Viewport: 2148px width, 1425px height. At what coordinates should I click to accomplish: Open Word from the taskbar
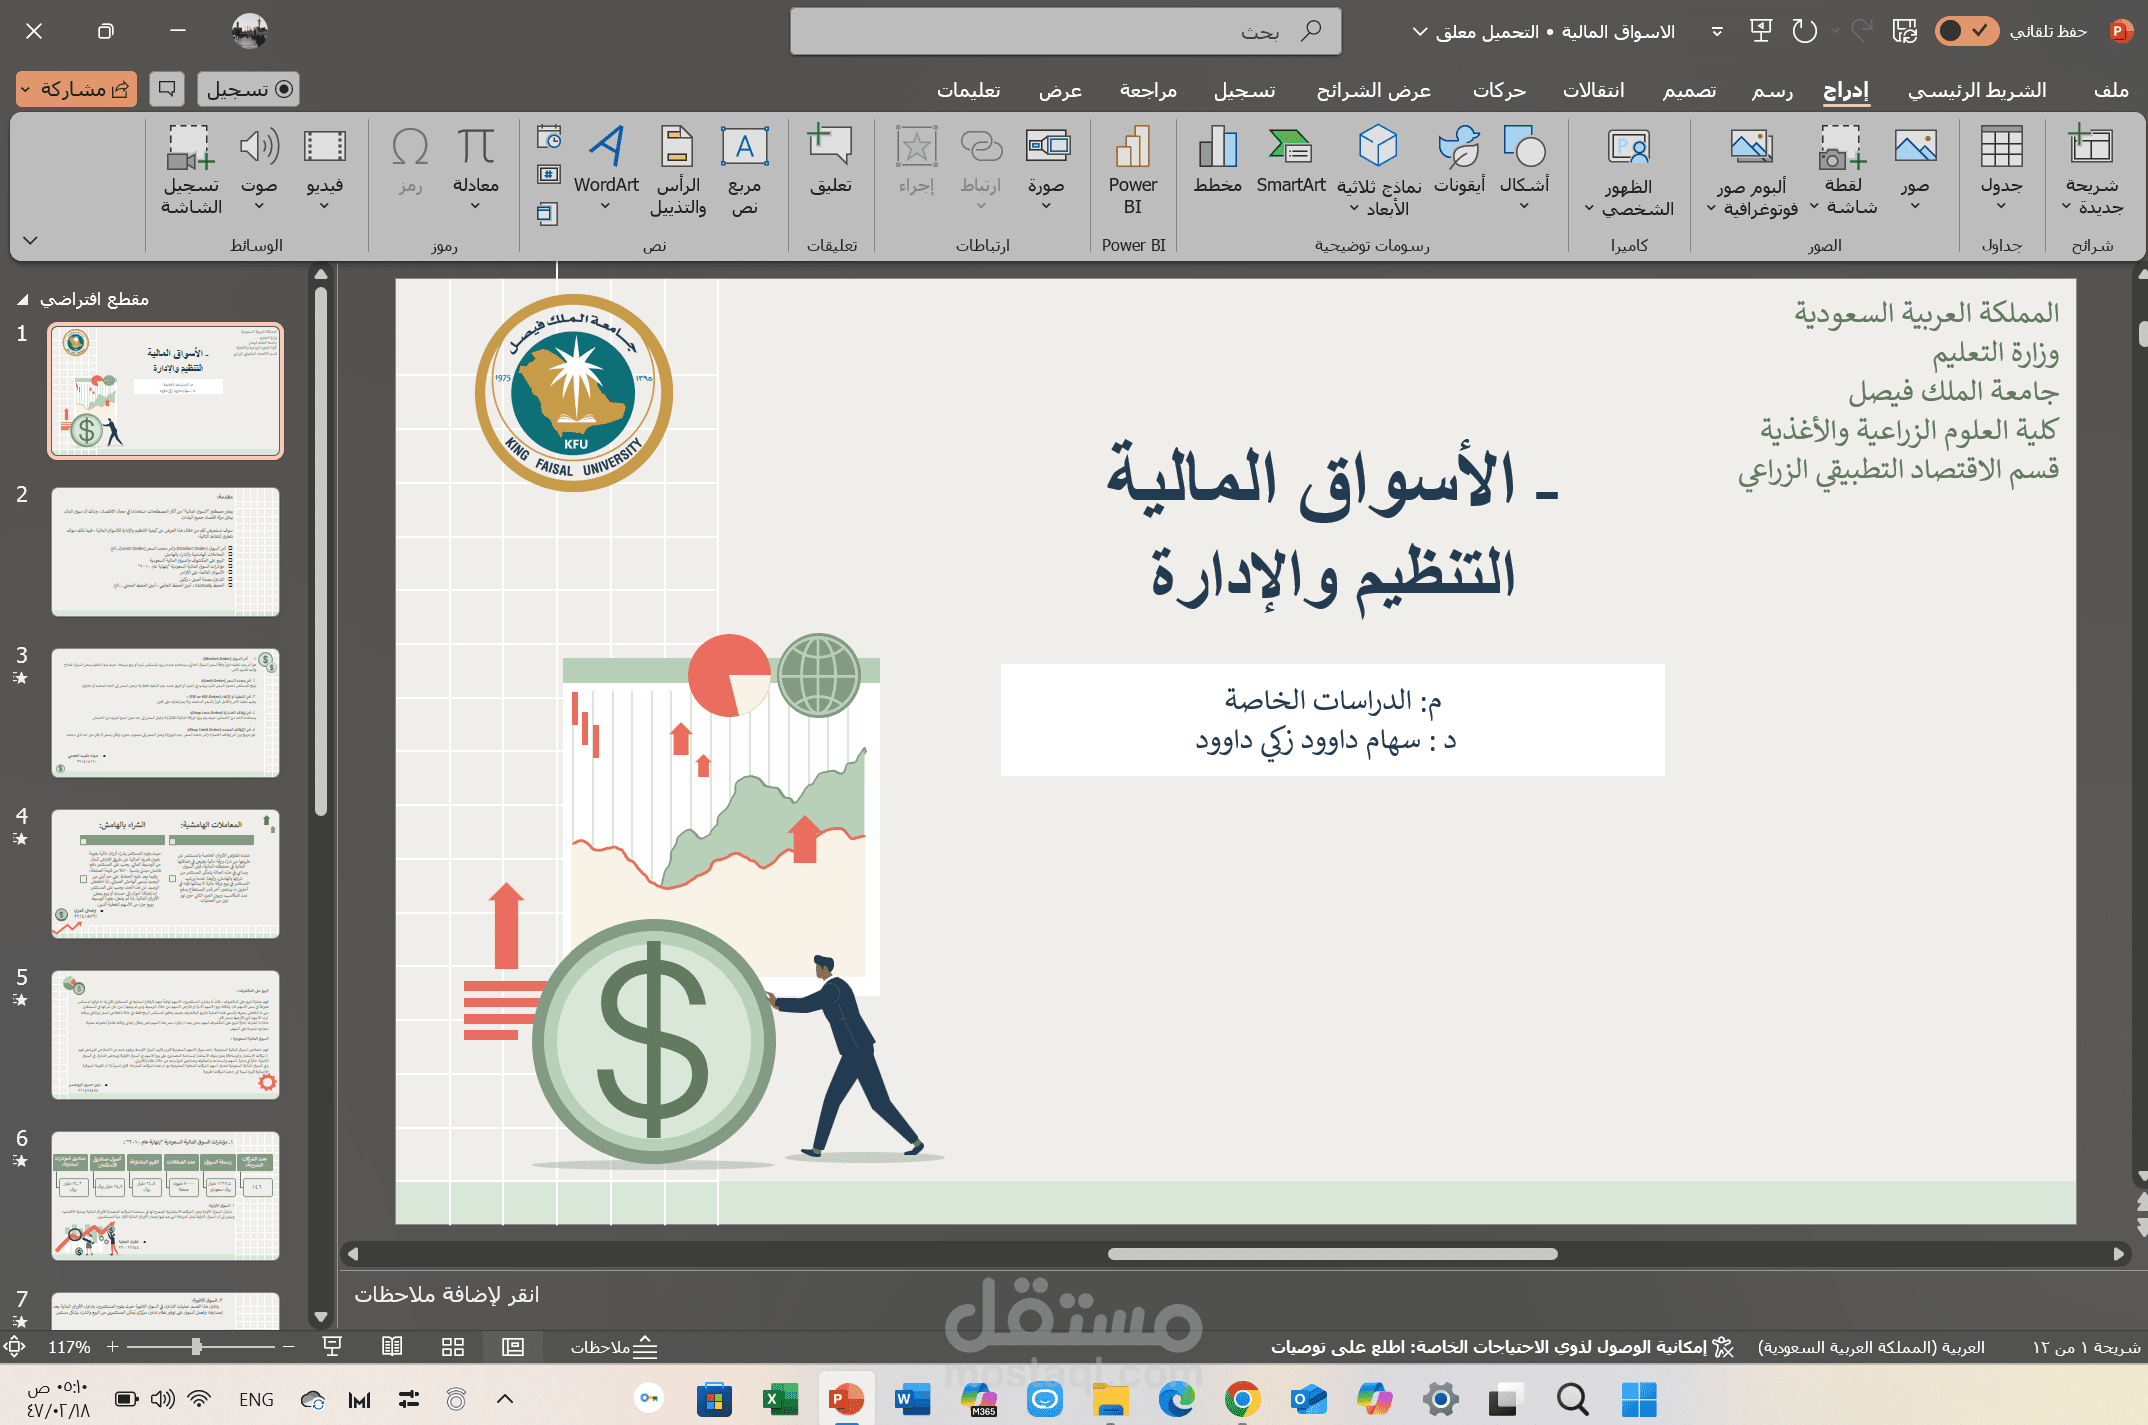pos(911,1399)
